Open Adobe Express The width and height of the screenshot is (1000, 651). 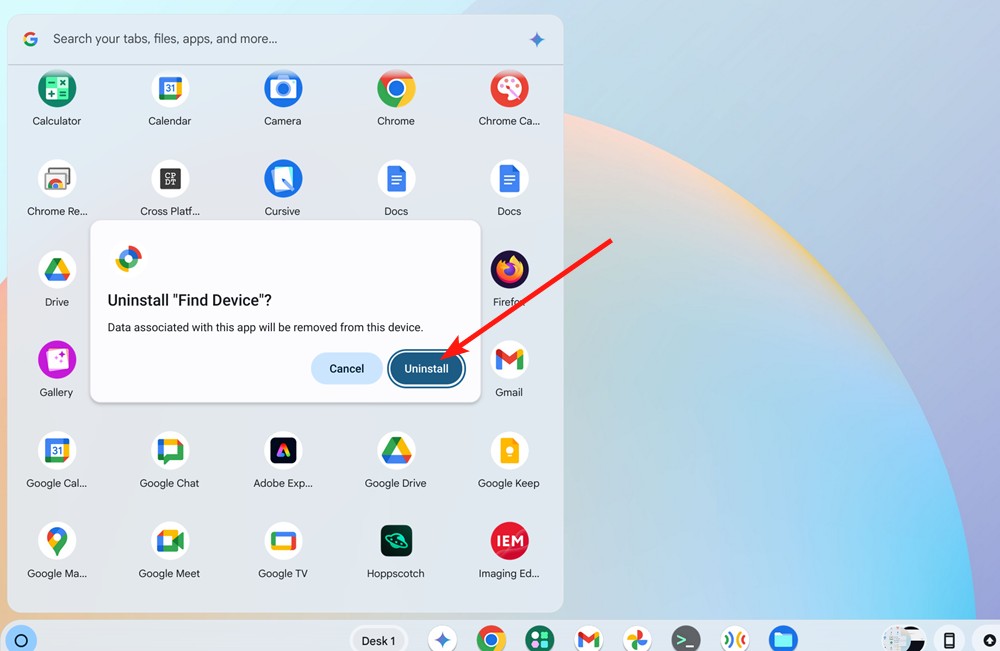click(282, 450)
